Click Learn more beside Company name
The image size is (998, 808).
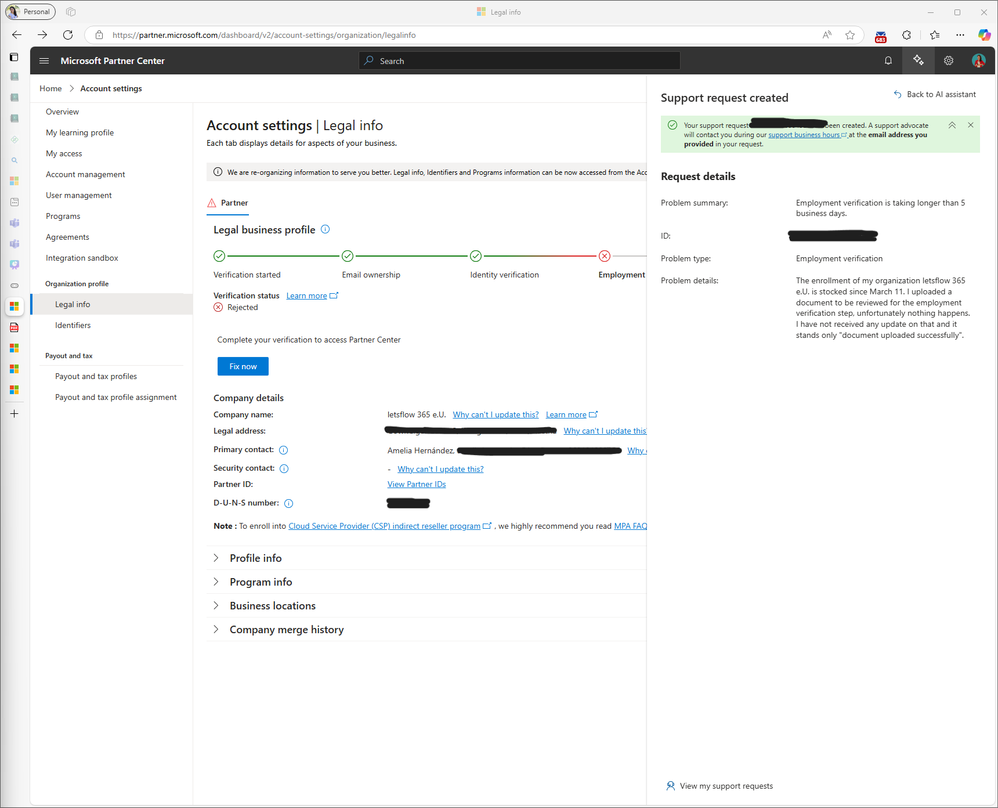[571, 415]
